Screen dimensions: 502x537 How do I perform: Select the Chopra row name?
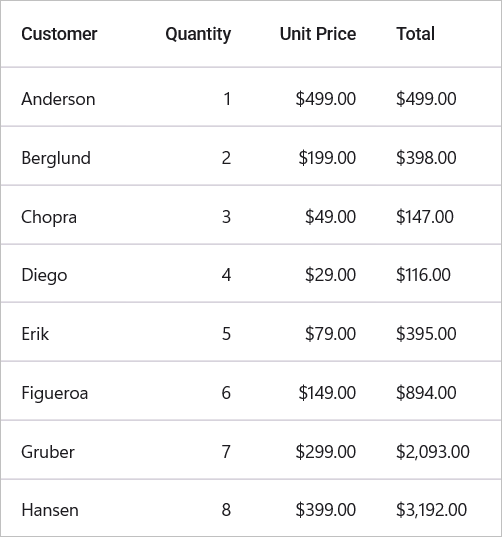tap(49, 217)
